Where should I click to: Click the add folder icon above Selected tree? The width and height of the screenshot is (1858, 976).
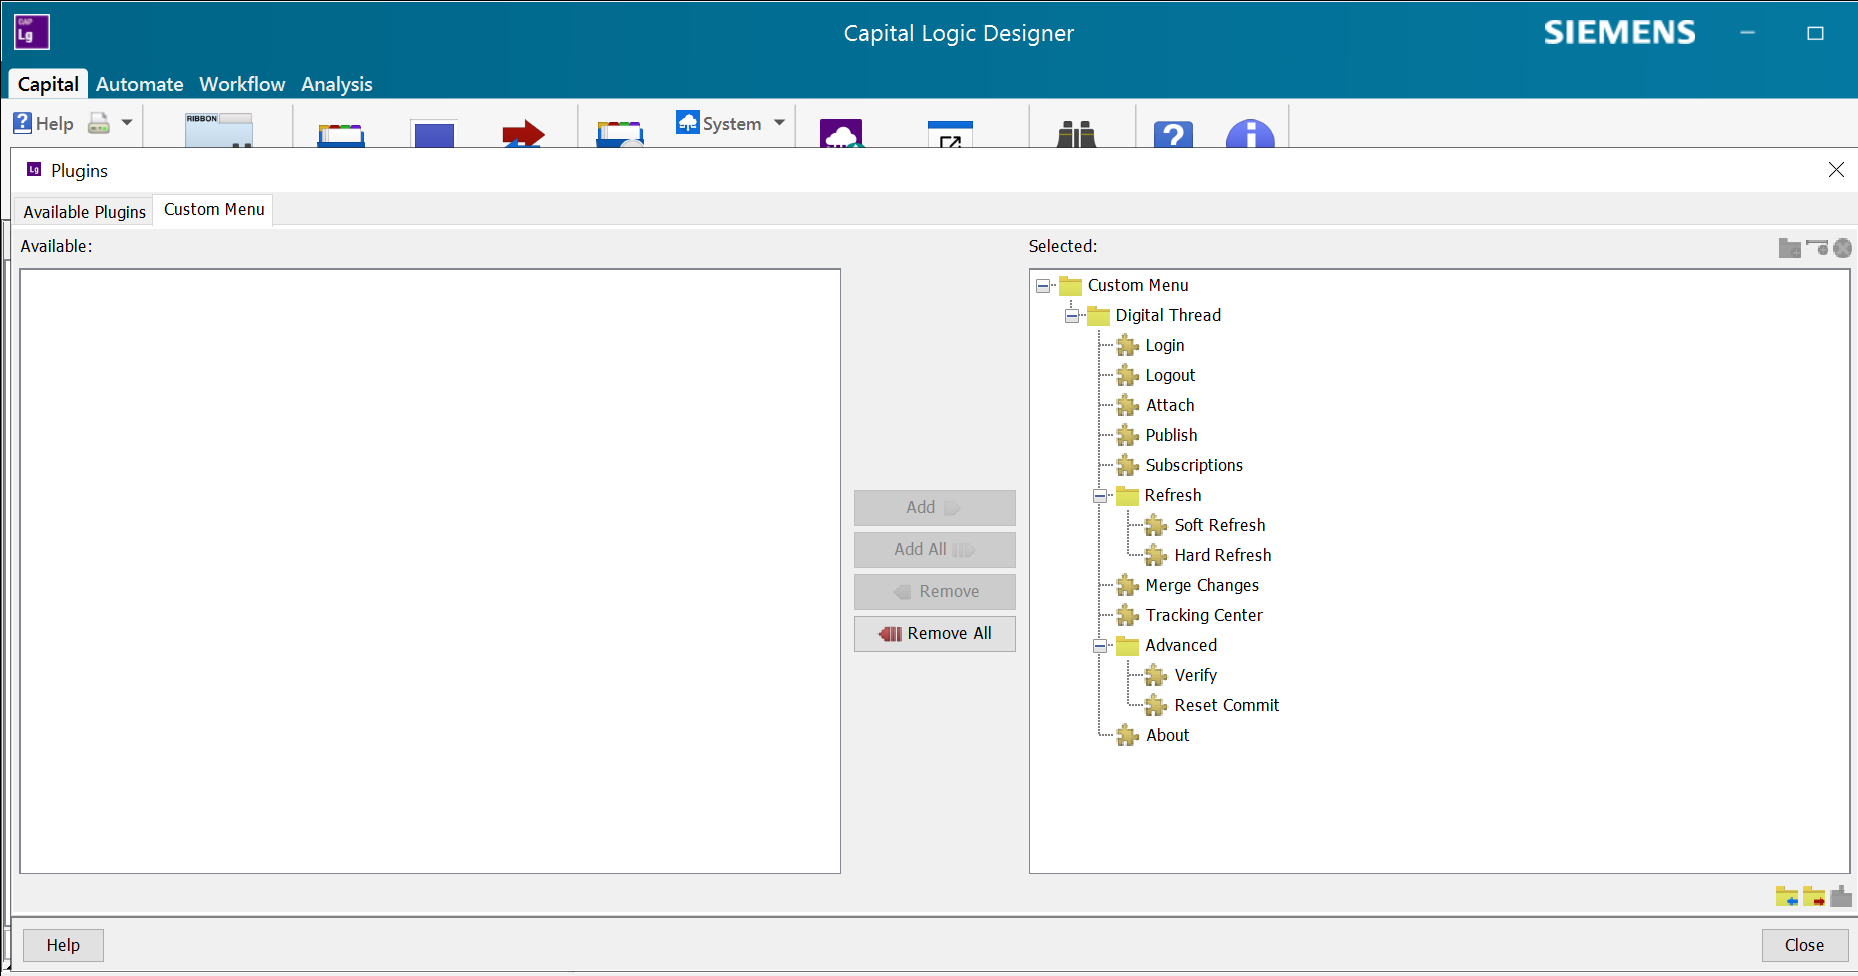click(1789, 248)
